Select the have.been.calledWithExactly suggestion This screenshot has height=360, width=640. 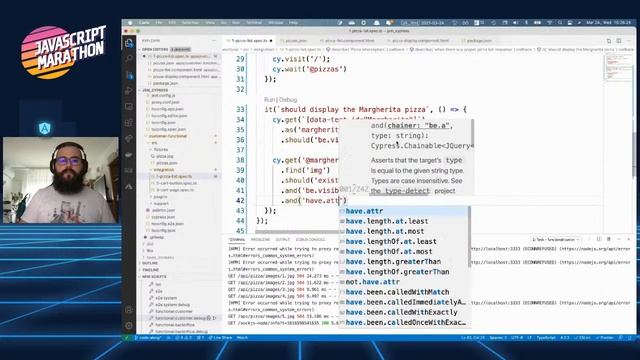pos(404,312)
